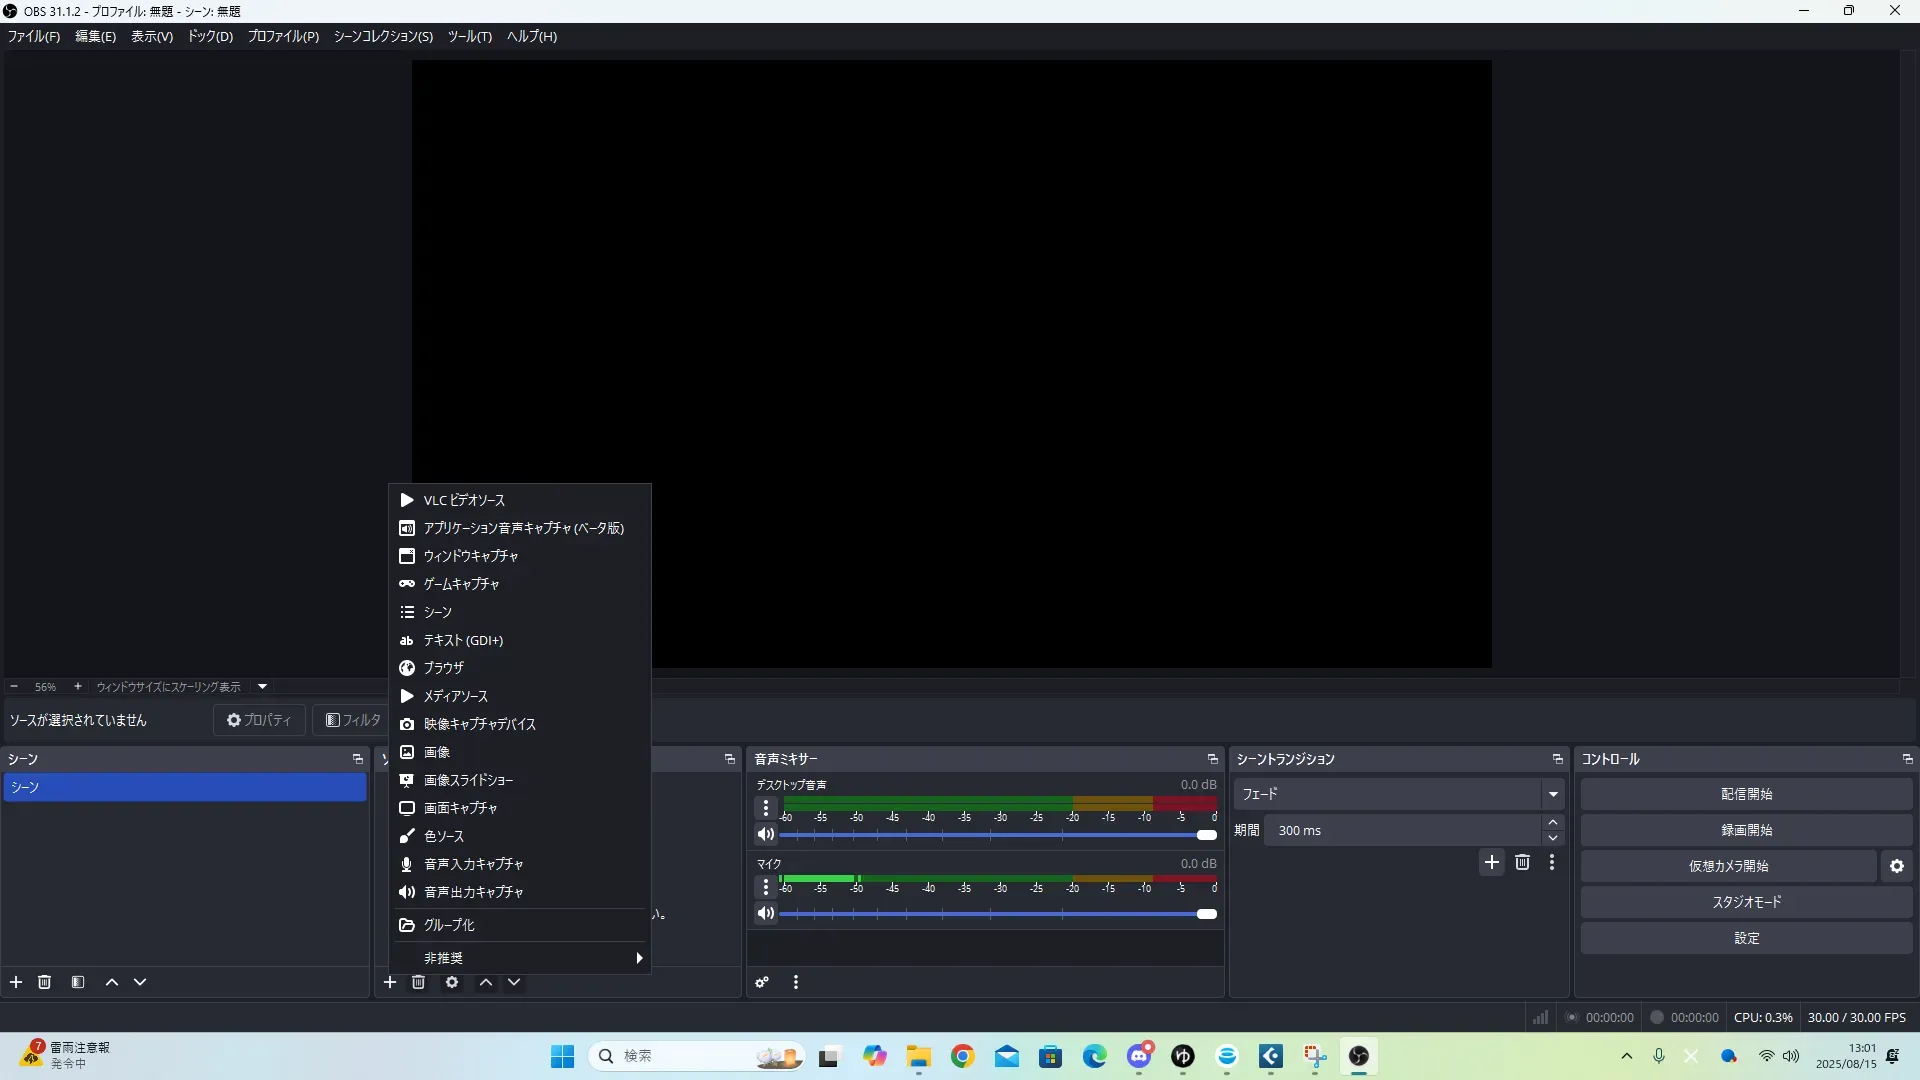Open Studio Mode button
This screenshot has width=1920, height=1080.
1746,903
